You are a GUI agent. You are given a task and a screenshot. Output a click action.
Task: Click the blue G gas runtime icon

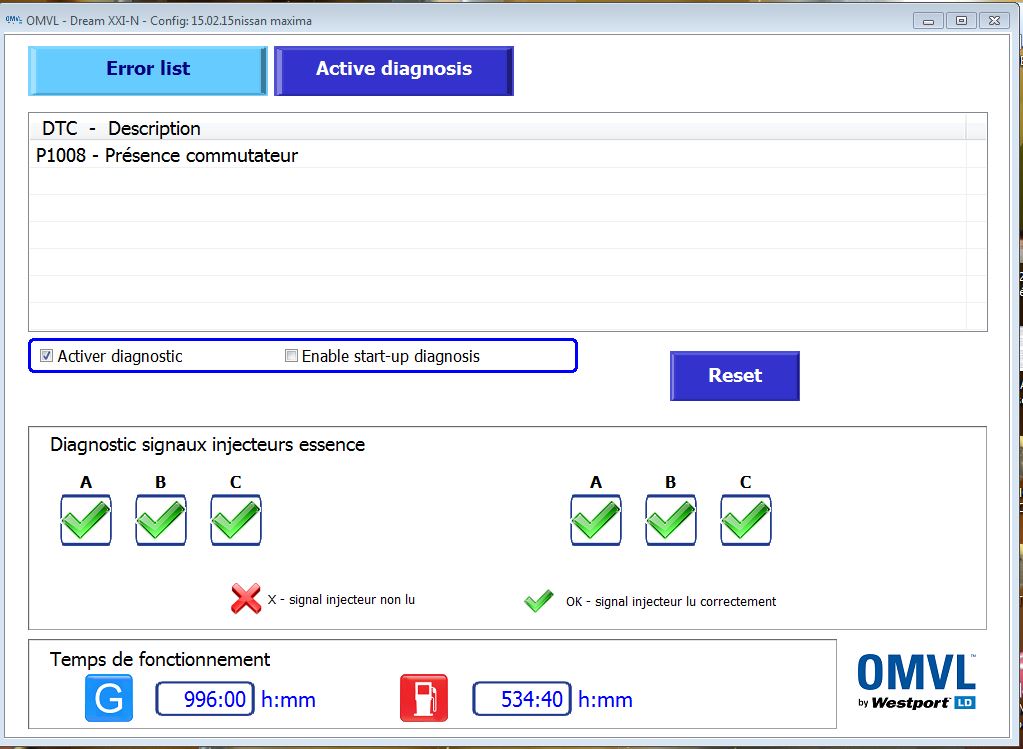(x=109, y=698)
